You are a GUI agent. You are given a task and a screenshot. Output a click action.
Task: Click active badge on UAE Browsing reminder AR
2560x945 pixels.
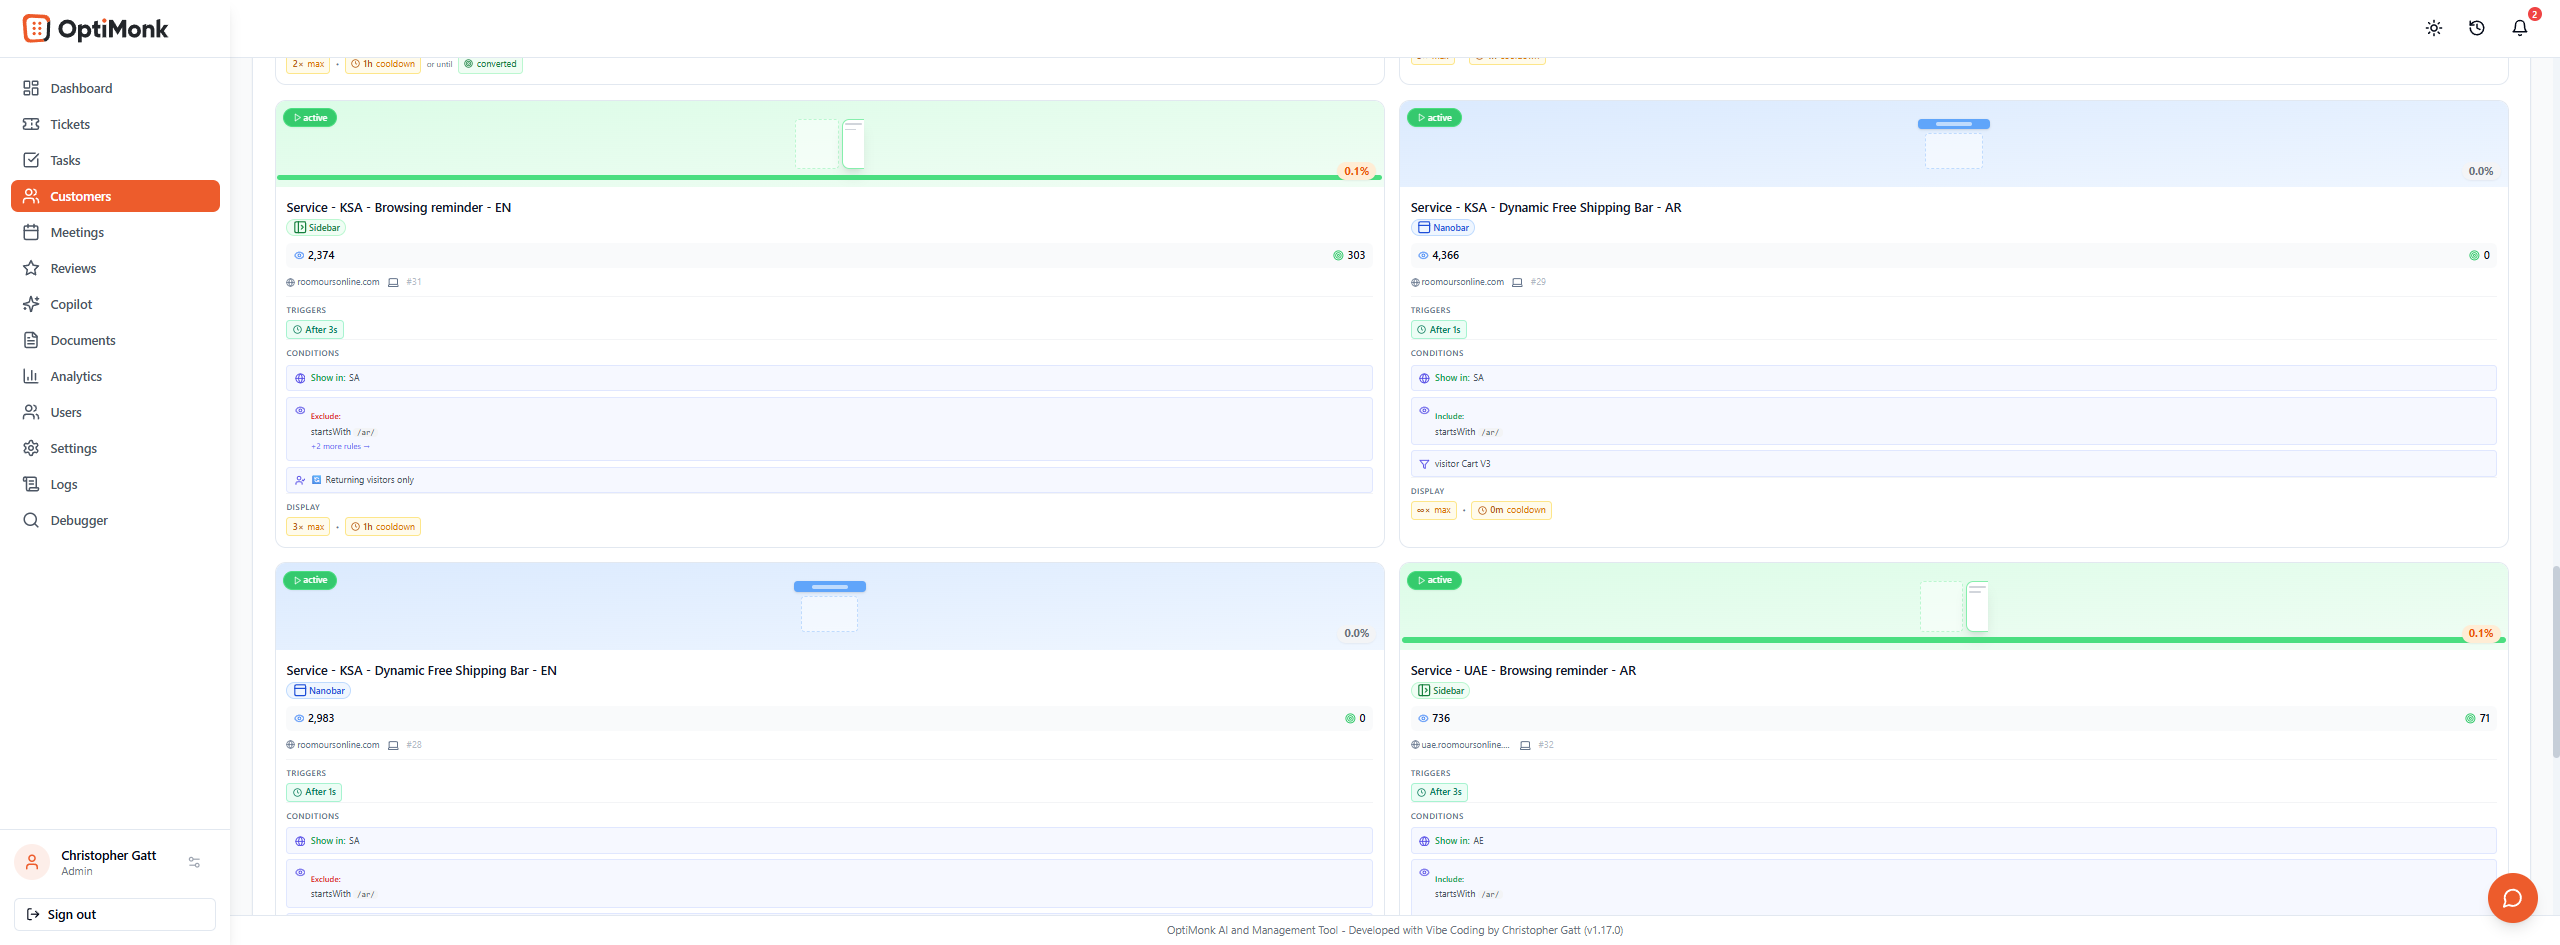point(1434,580)
